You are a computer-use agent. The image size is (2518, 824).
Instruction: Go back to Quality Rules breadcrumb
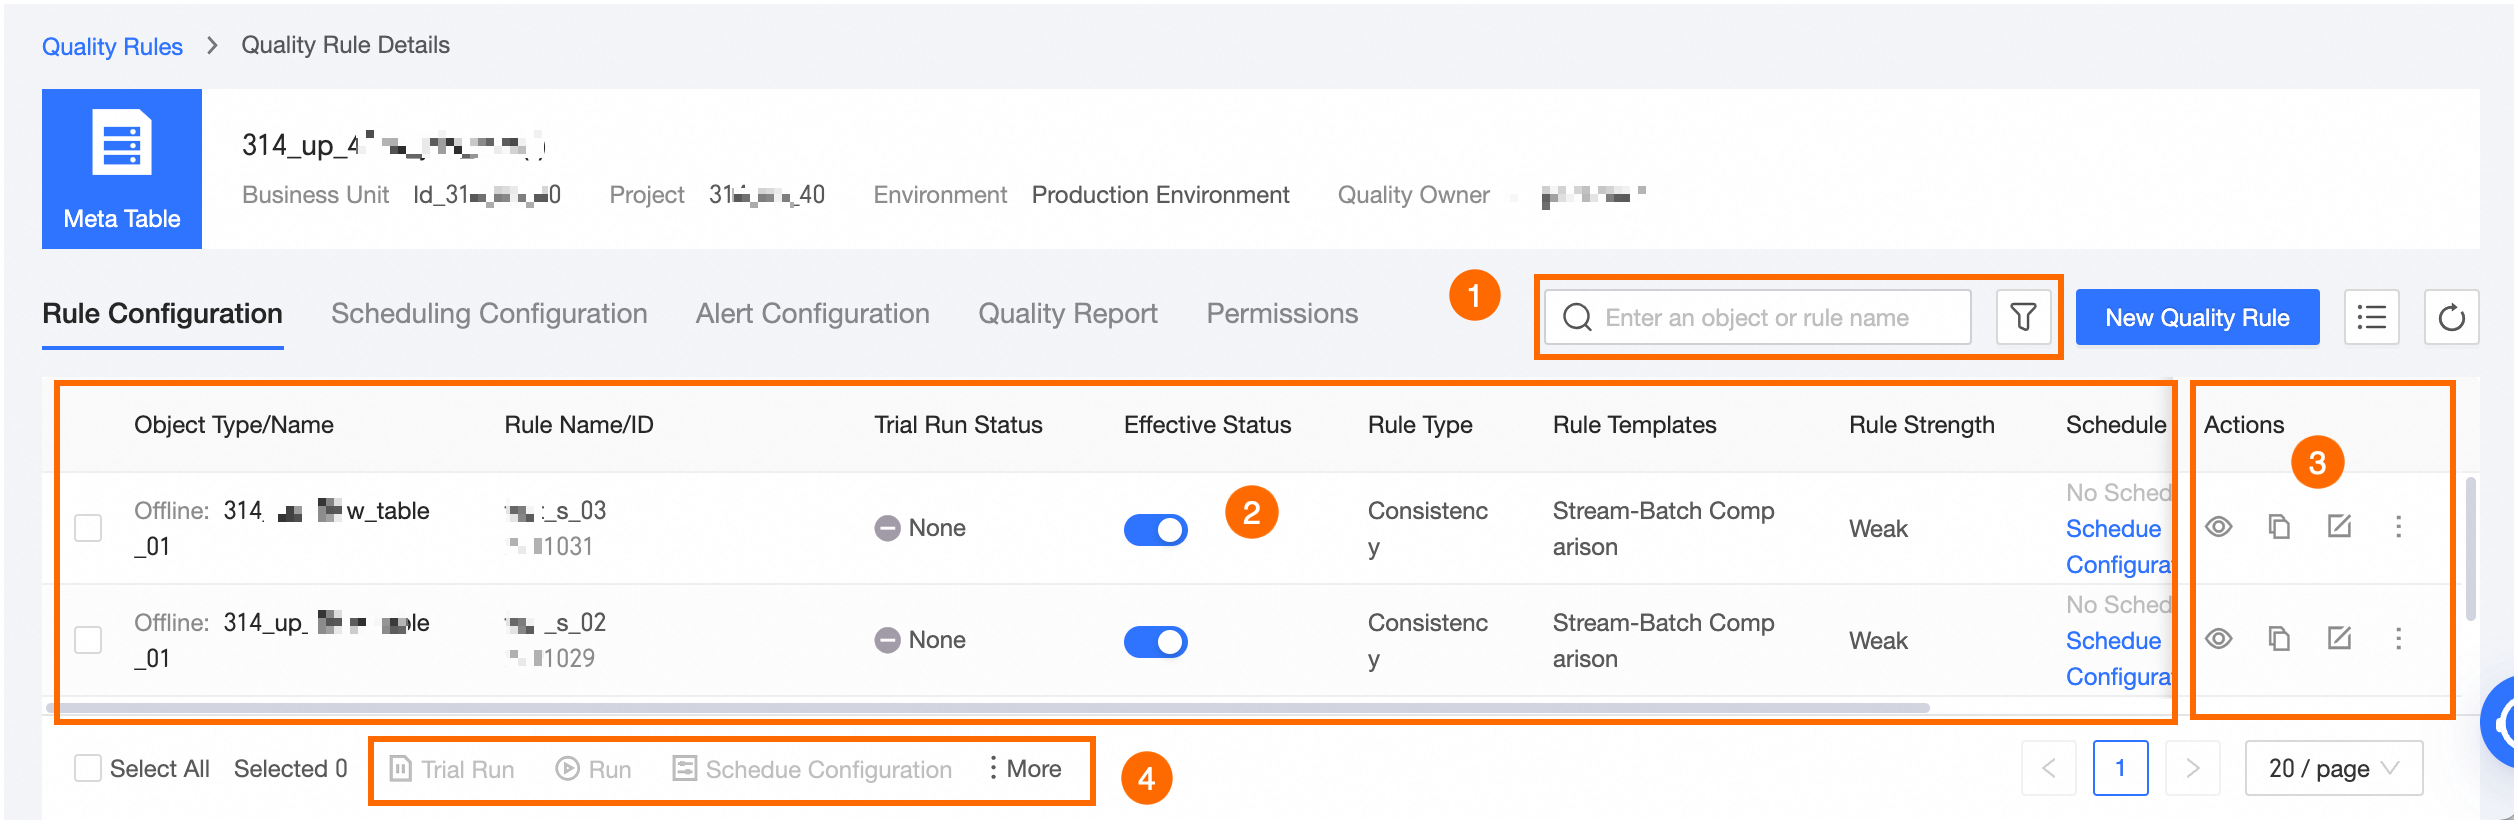pos(112,46)
